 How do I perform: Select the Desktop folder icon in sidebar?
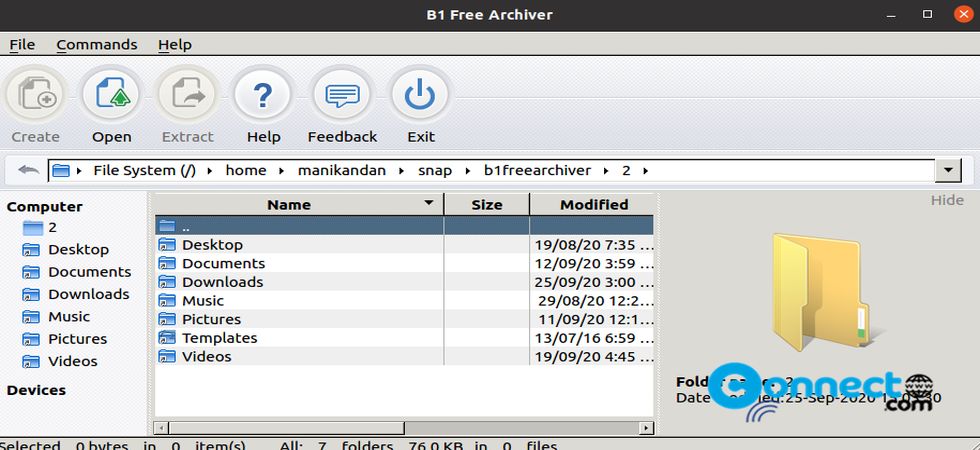[x=31, y=250]
